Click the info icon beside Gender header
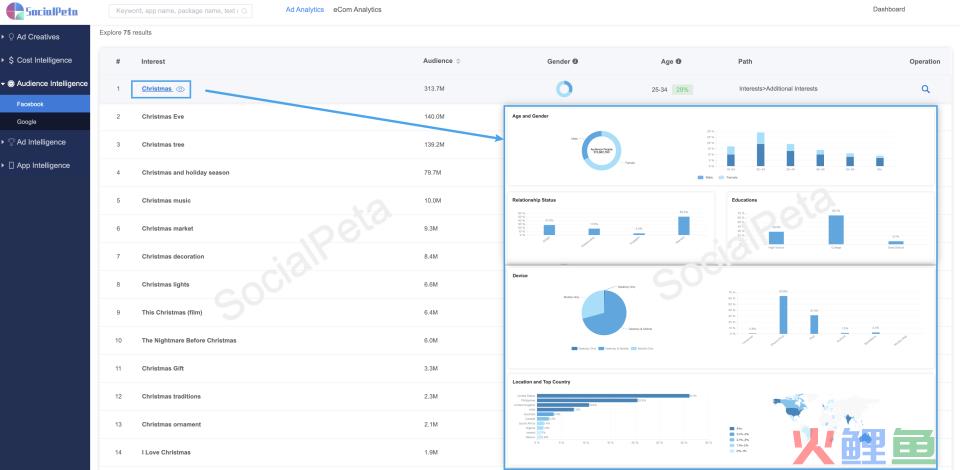The width and height of the screenshot is (960, 470). [575, 61]
